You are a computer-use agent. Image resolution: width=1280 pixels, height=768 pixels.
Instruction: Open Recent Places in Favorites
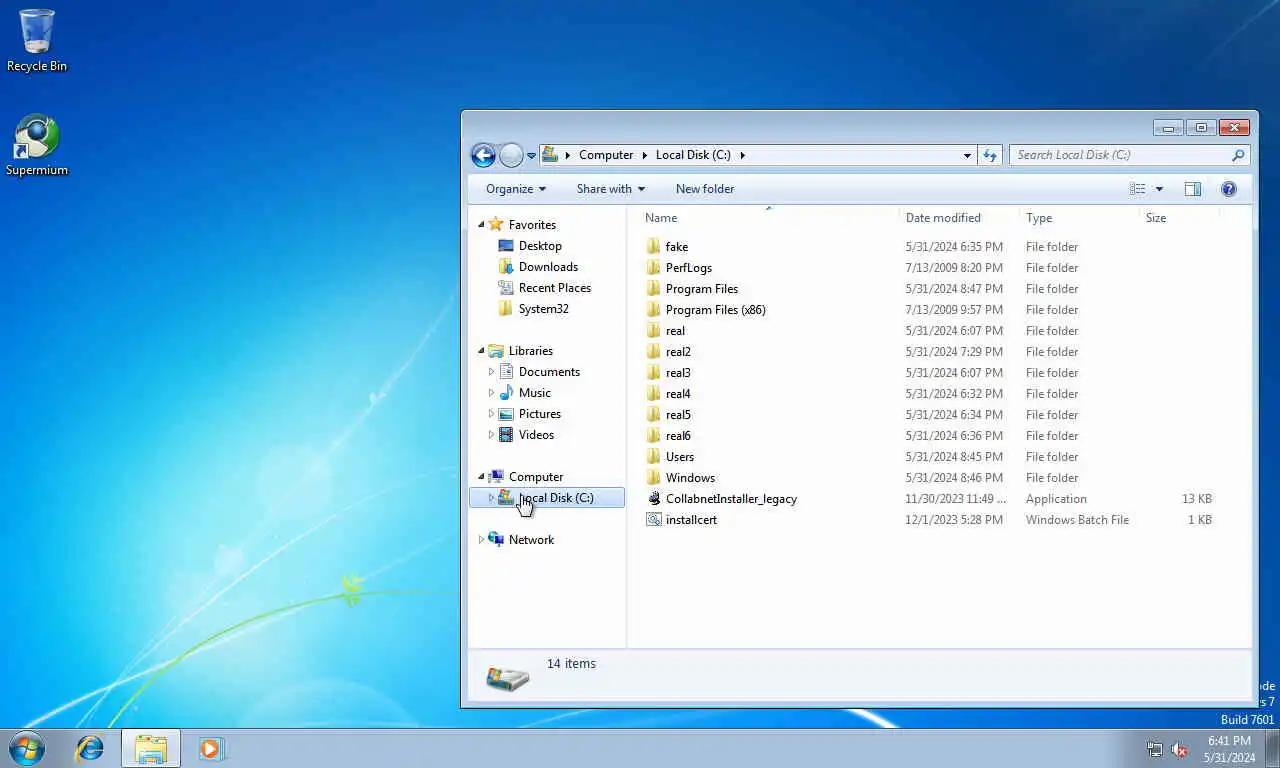[x=555, y=288]
